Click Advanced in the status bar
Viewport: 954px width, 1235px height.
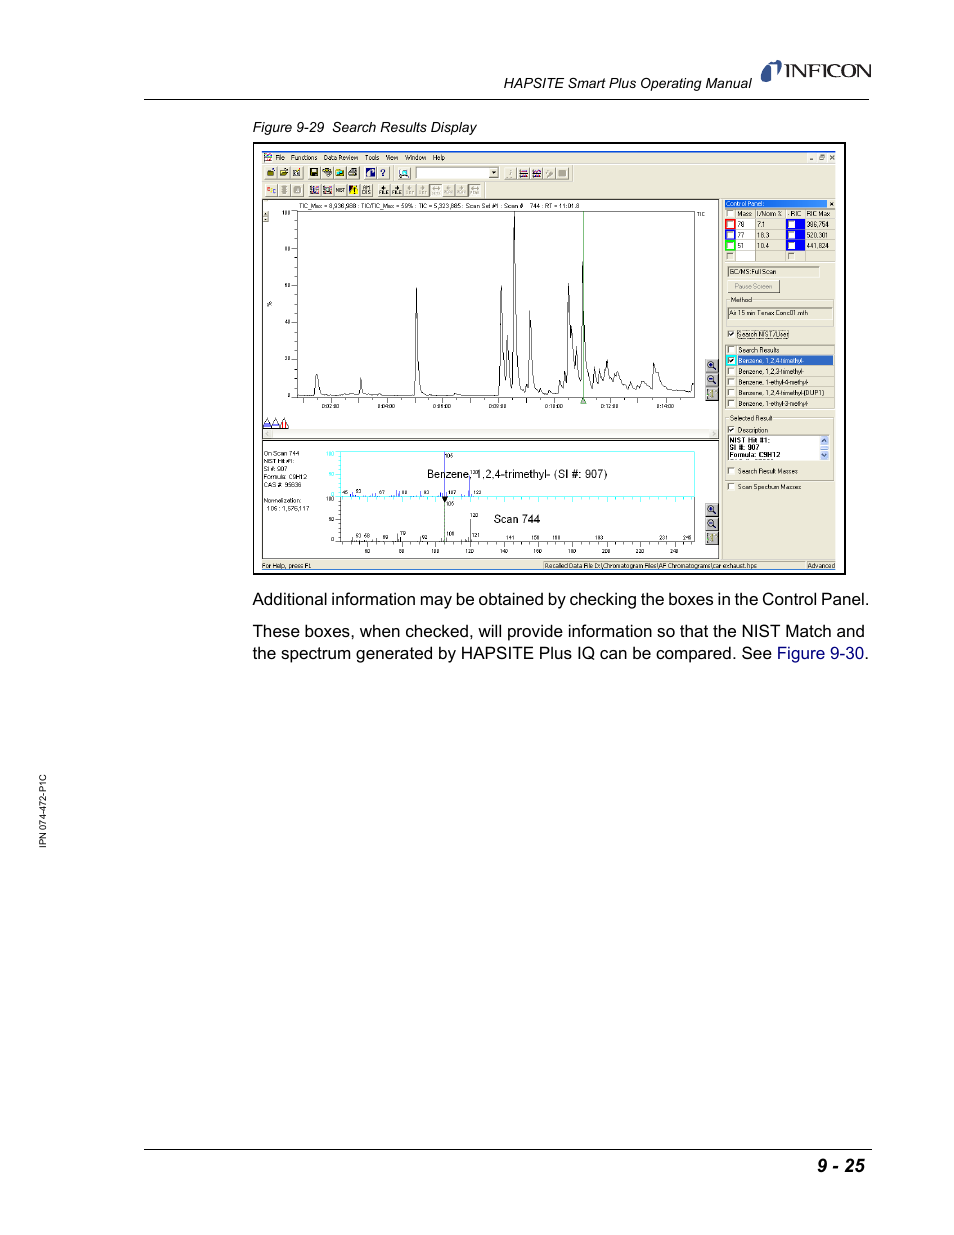tap(821, 566)
